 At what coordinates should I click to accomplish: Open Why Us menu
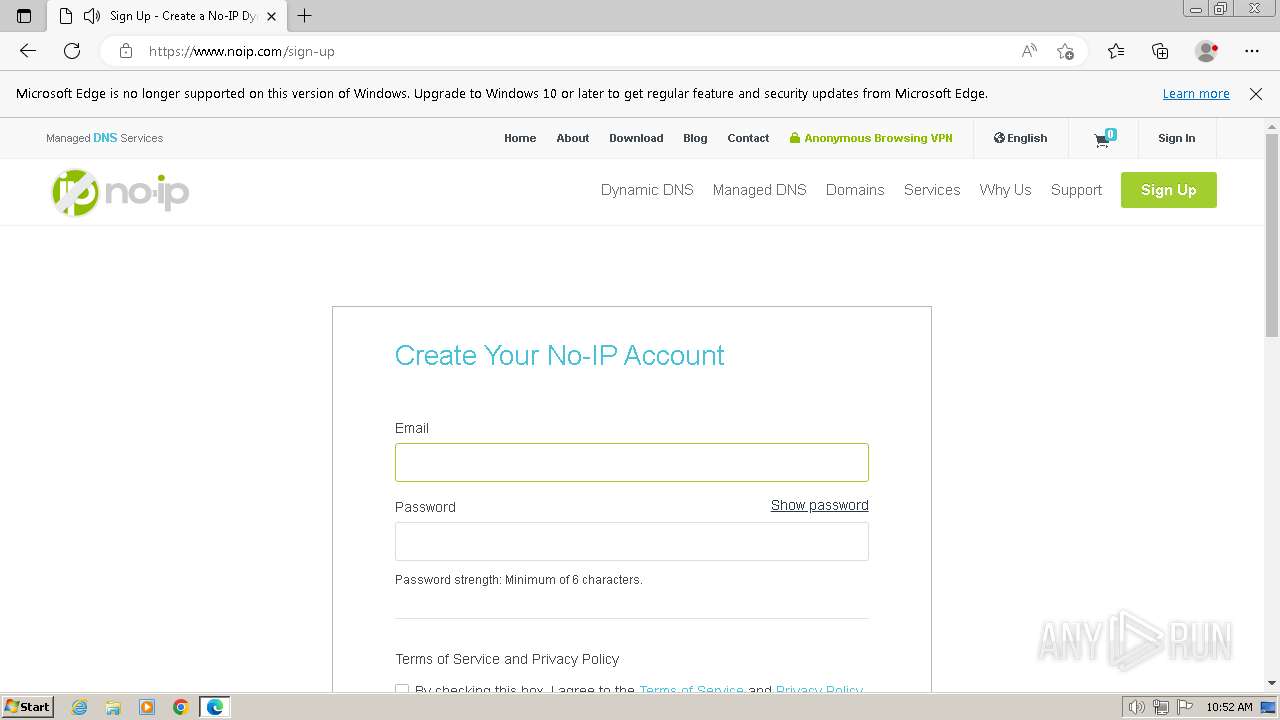(1005, 190)
